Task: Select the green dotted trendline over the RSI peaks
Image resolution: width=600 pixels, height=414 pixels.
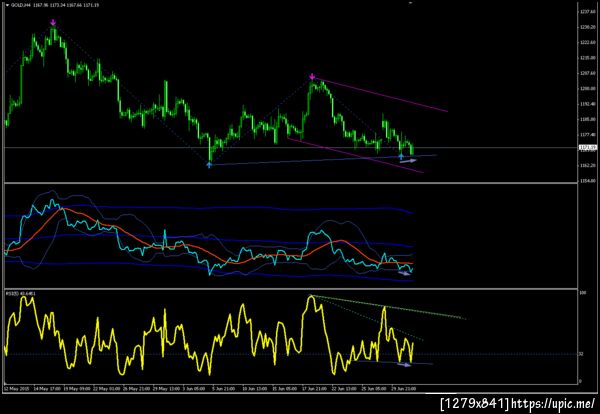Action: [x=388, y=307]
